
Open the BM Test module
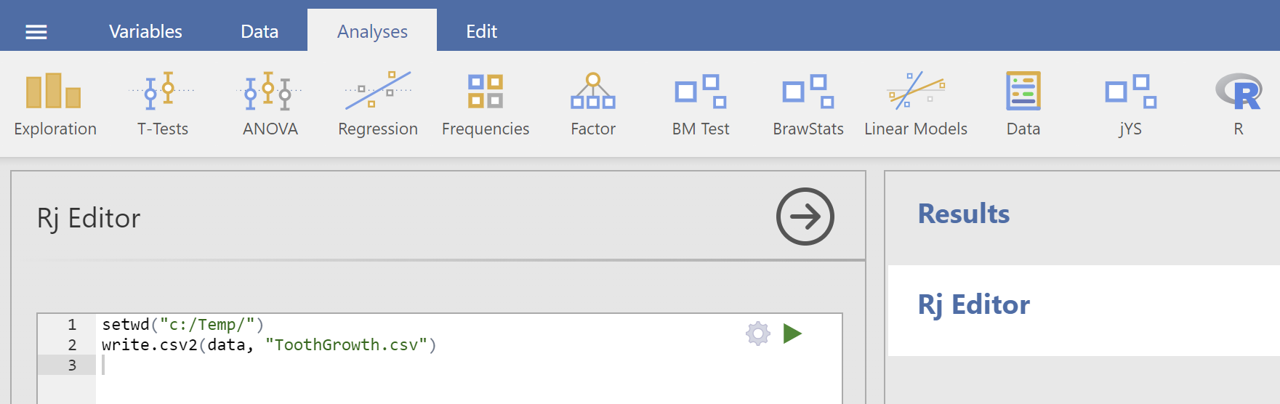[701, 104]
